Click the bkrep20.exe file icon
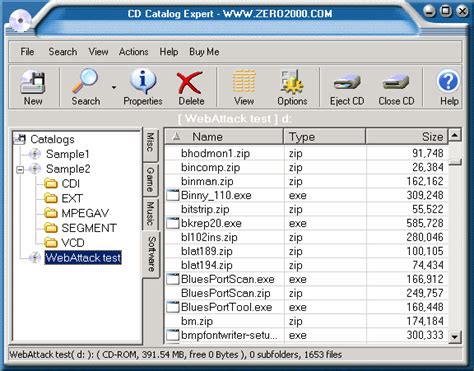 click(x=173, y=223)
